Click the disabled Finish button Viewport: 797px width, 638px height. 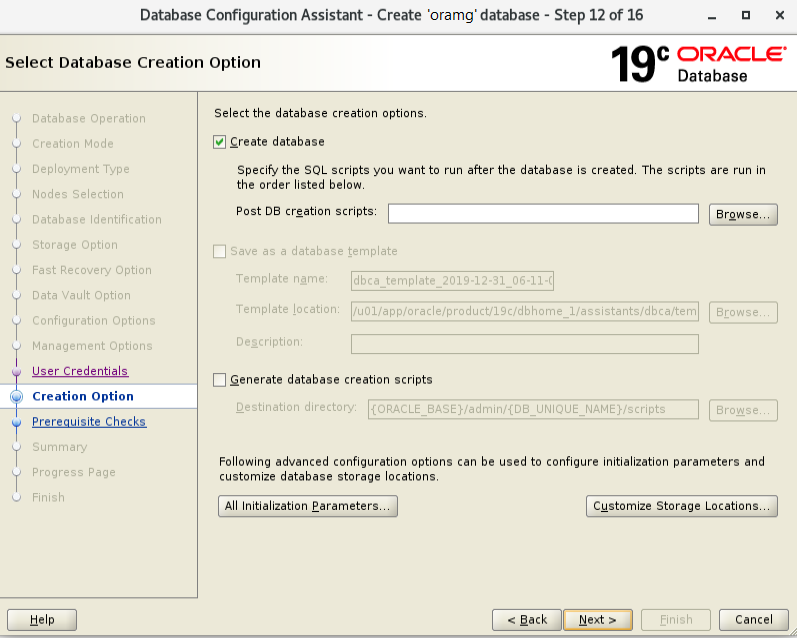pyautogui.click(x=676, y=620)
